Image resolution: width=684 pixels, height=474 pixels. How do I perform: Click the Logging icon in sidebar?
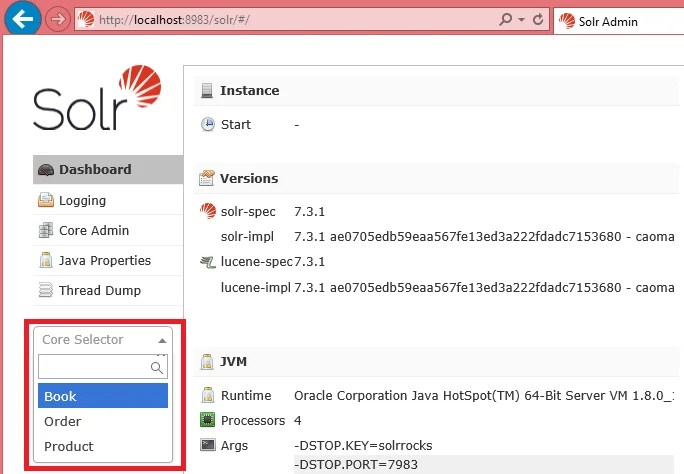46,200
